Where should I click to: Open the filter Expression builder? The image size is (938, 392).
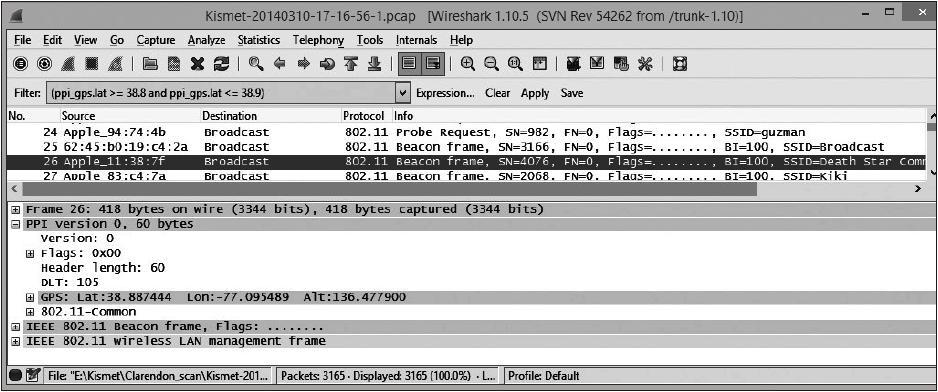click(x=445, y=93)
